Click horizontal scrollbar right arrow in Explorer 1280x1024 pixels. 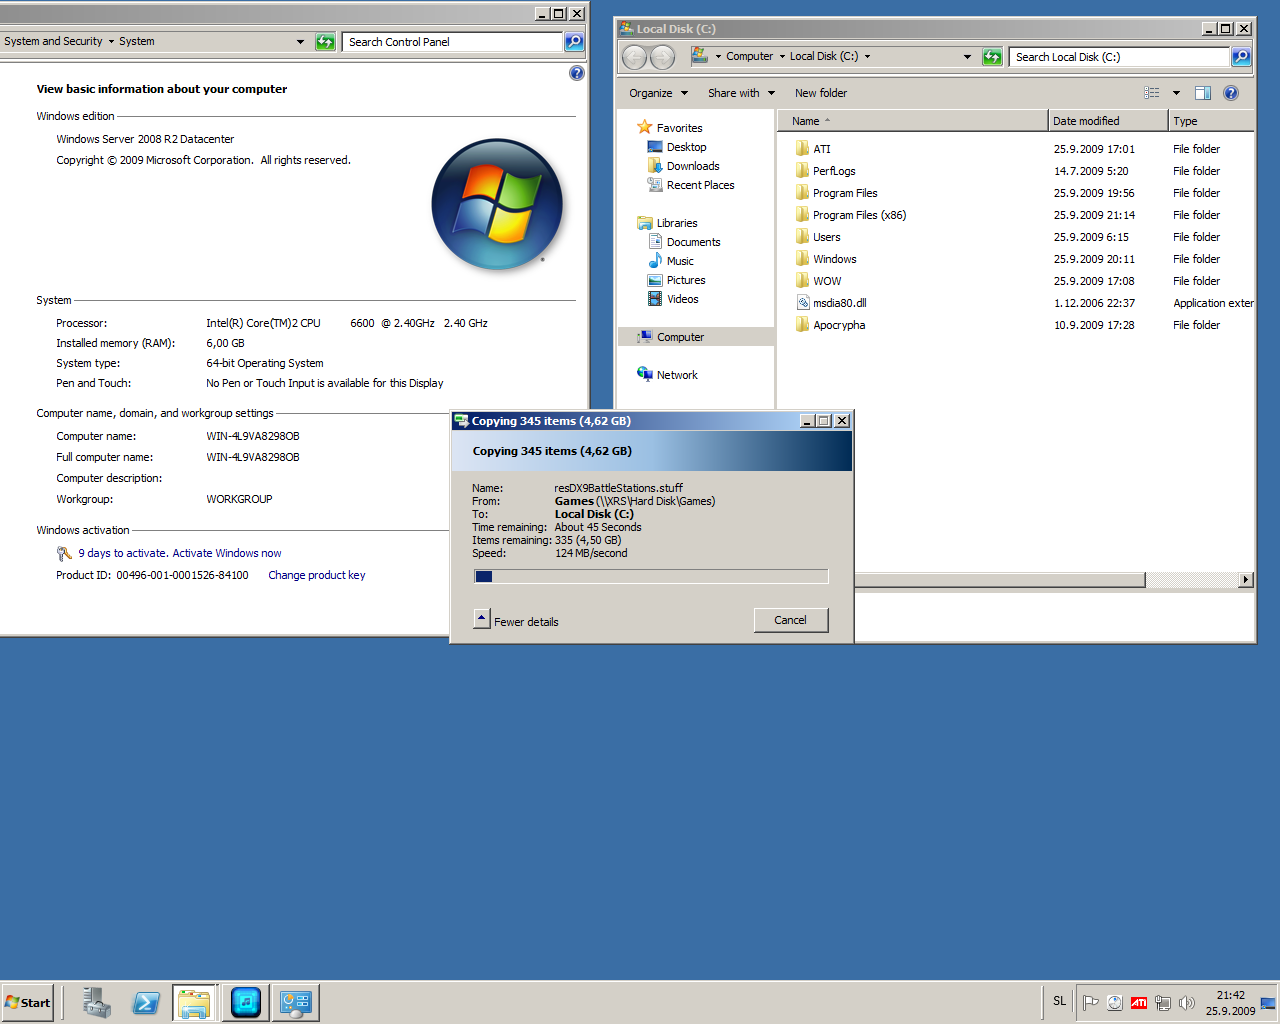click(1246, 580)
